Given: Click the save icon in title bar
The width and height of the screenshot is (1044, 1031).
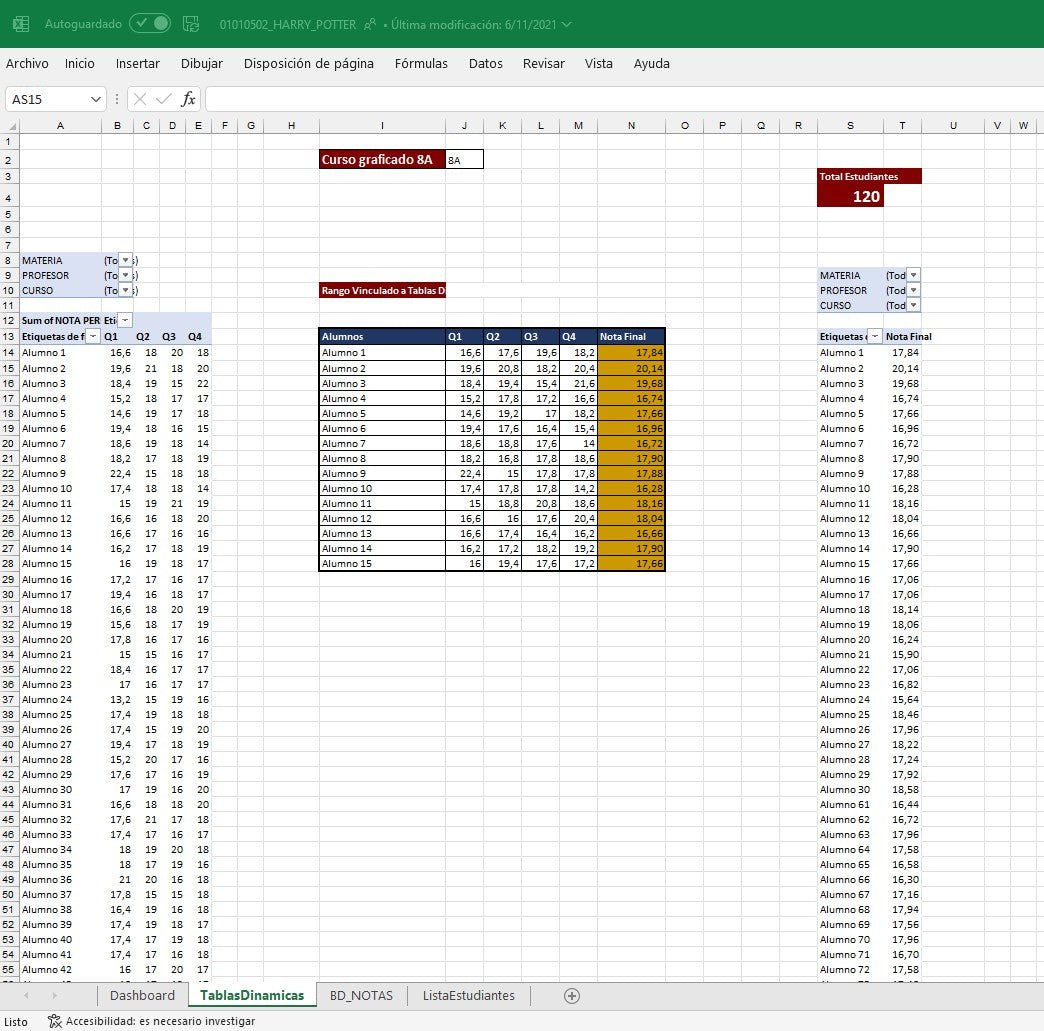Looking at the screenshot, I should pos(191,24).
